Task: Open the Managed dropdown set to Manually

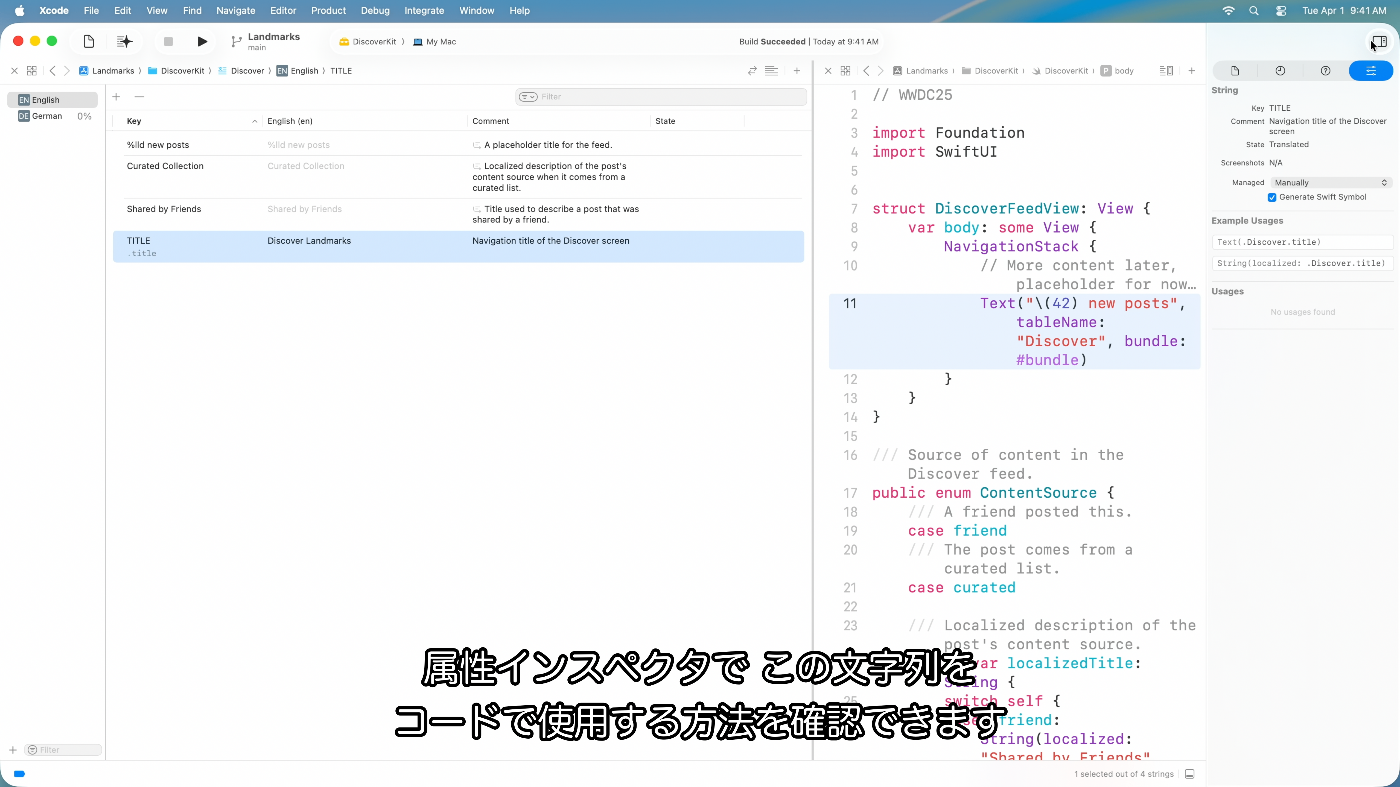Action: (1330, 183)
